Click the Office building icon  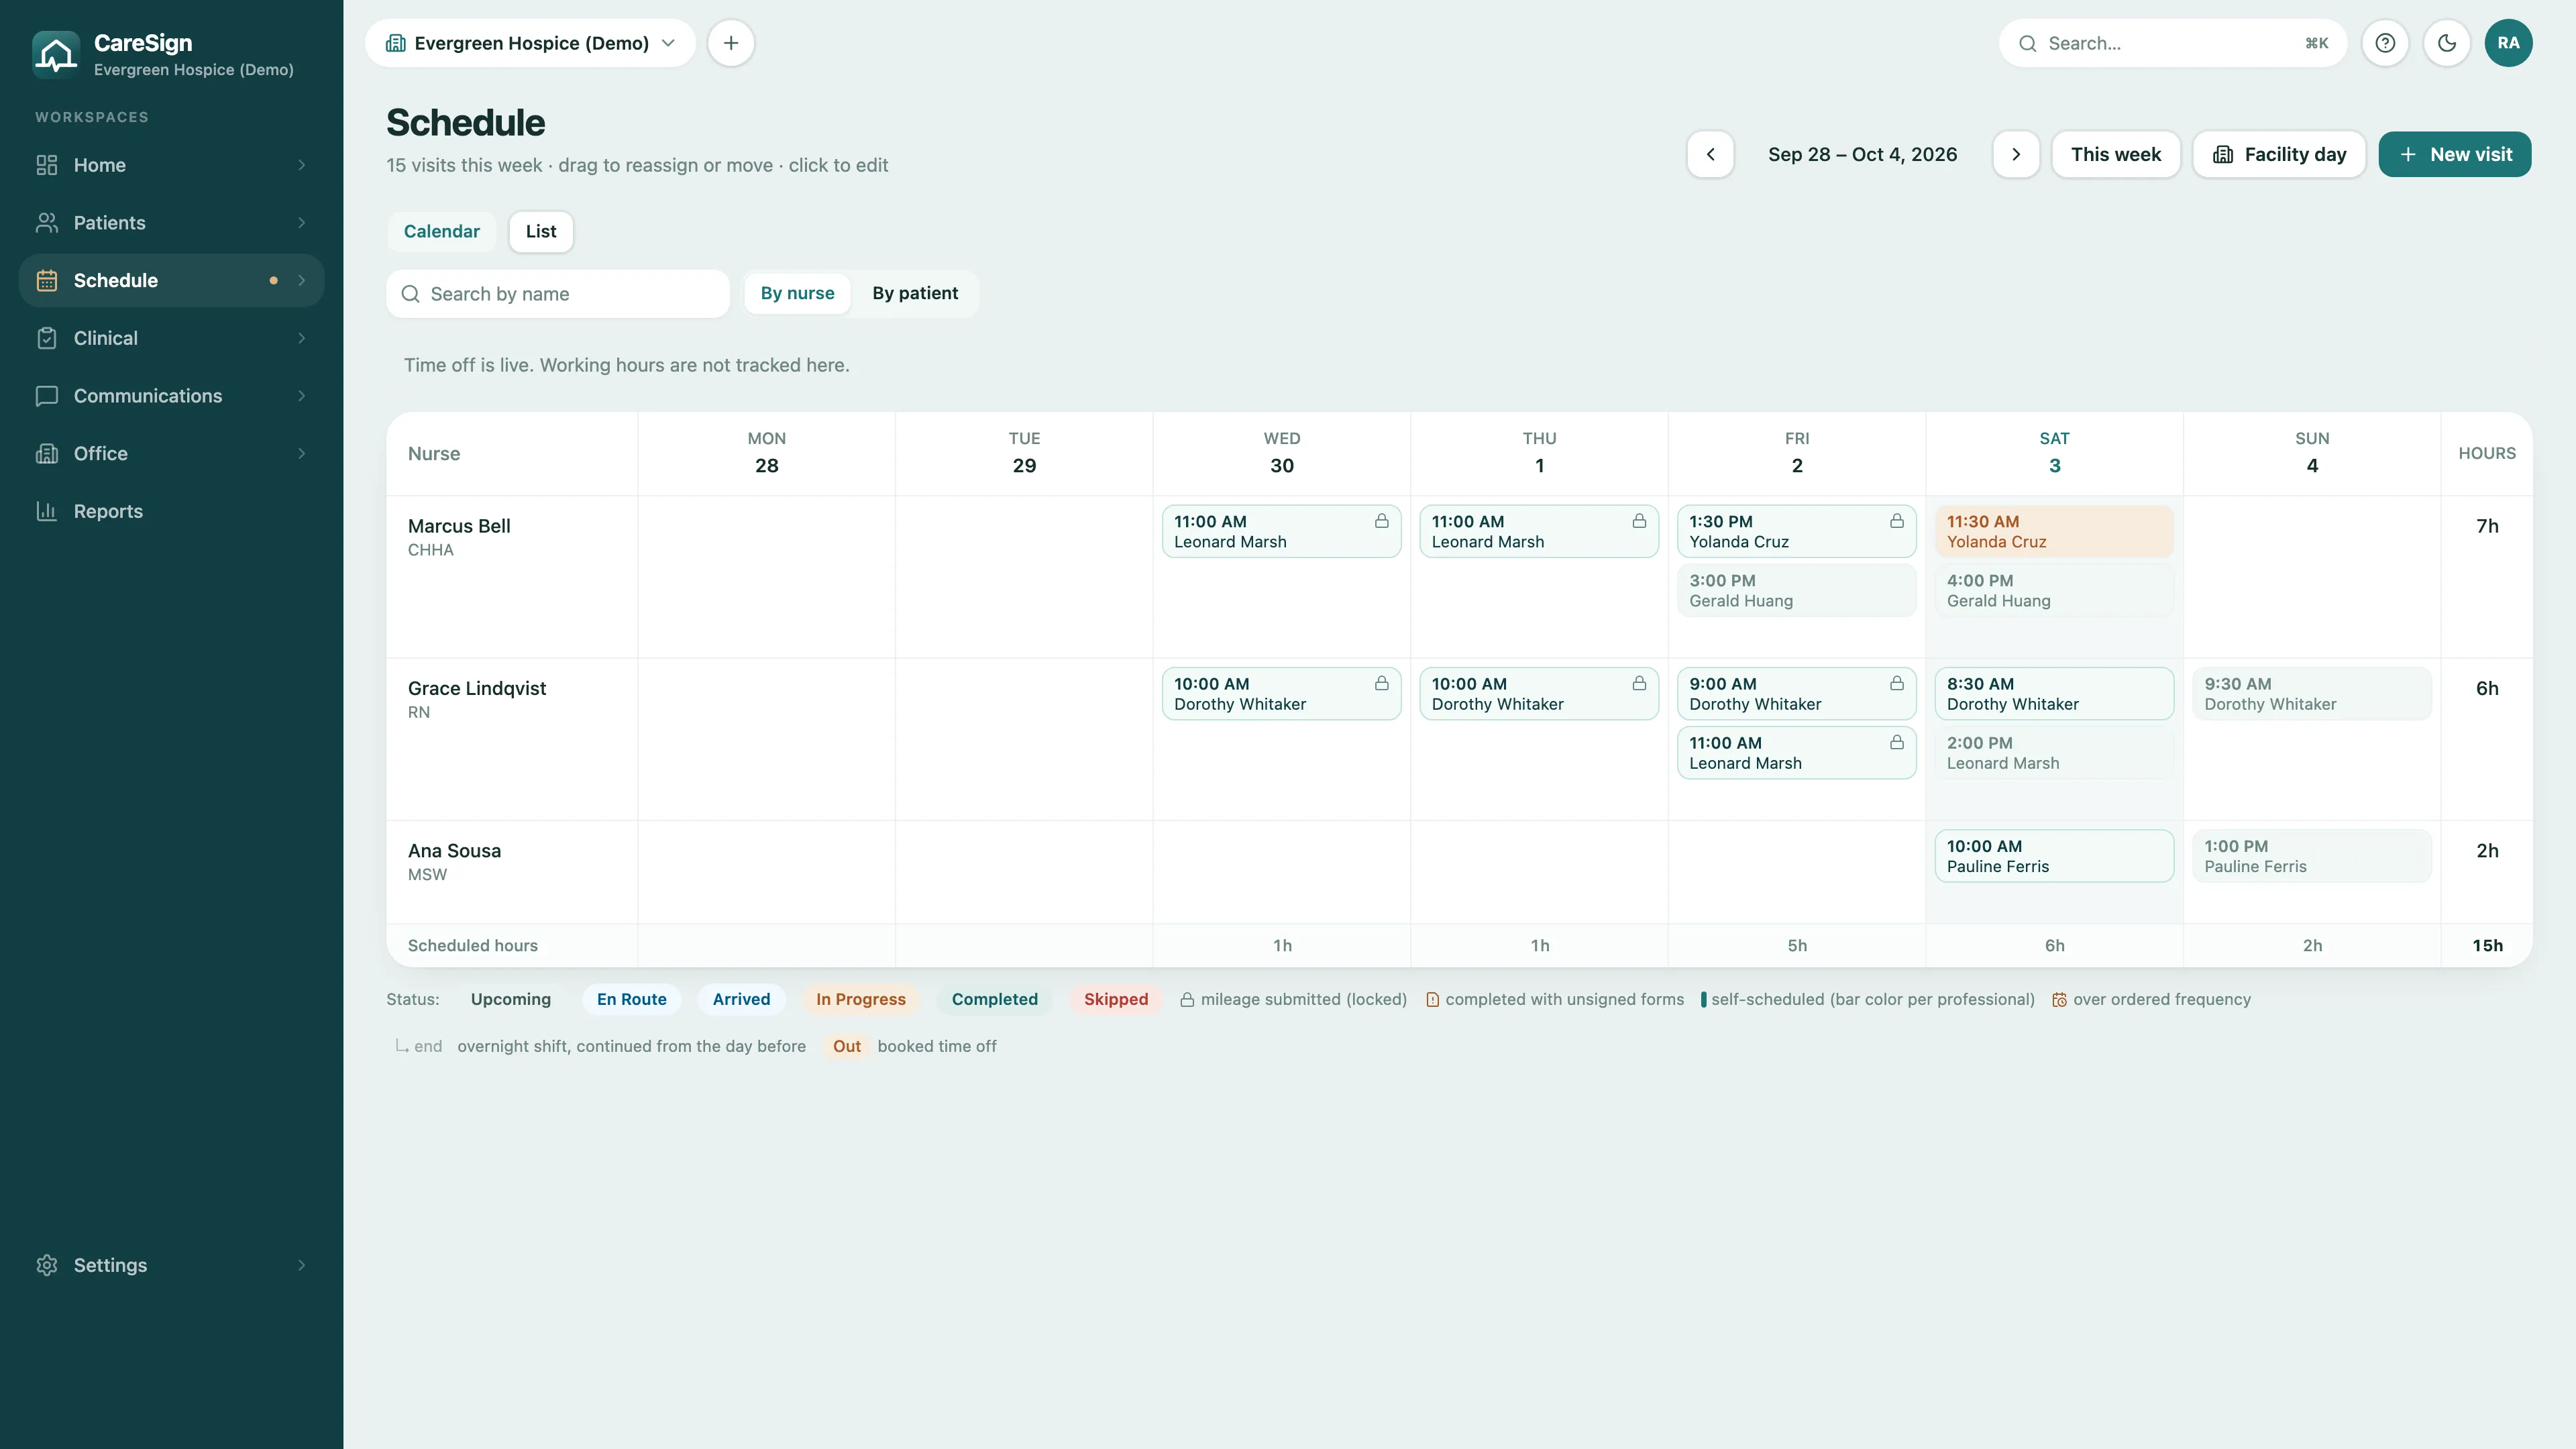[x=47, y=454]
